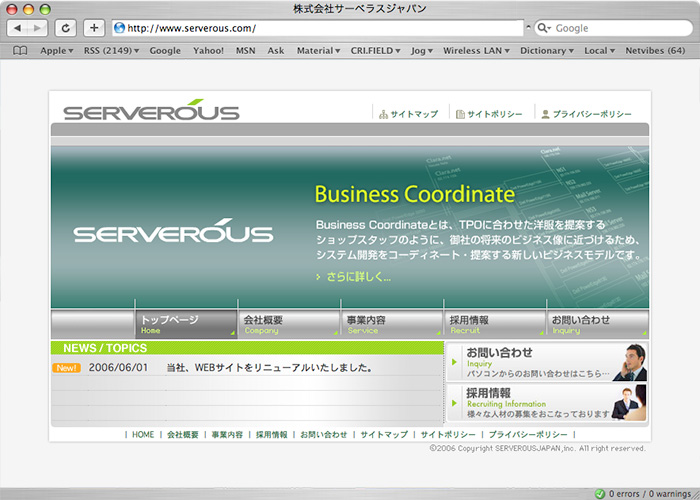The height and width of the screenshot is (500, 700).
Task: Click the SERVEROUS logo in the page header
Action: [151, 110]
